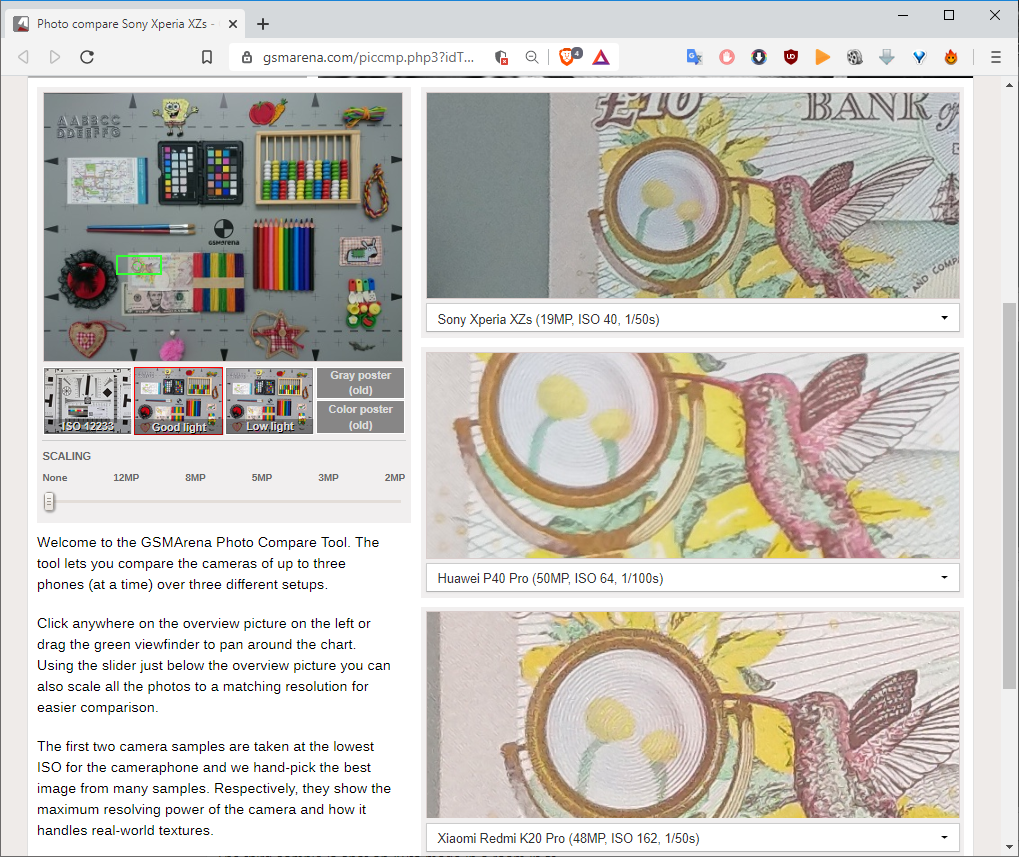Screen dimensions: 1019x857
Task: Click the page vertical scrollbar thumb
Action: [x=1009, y=496]
